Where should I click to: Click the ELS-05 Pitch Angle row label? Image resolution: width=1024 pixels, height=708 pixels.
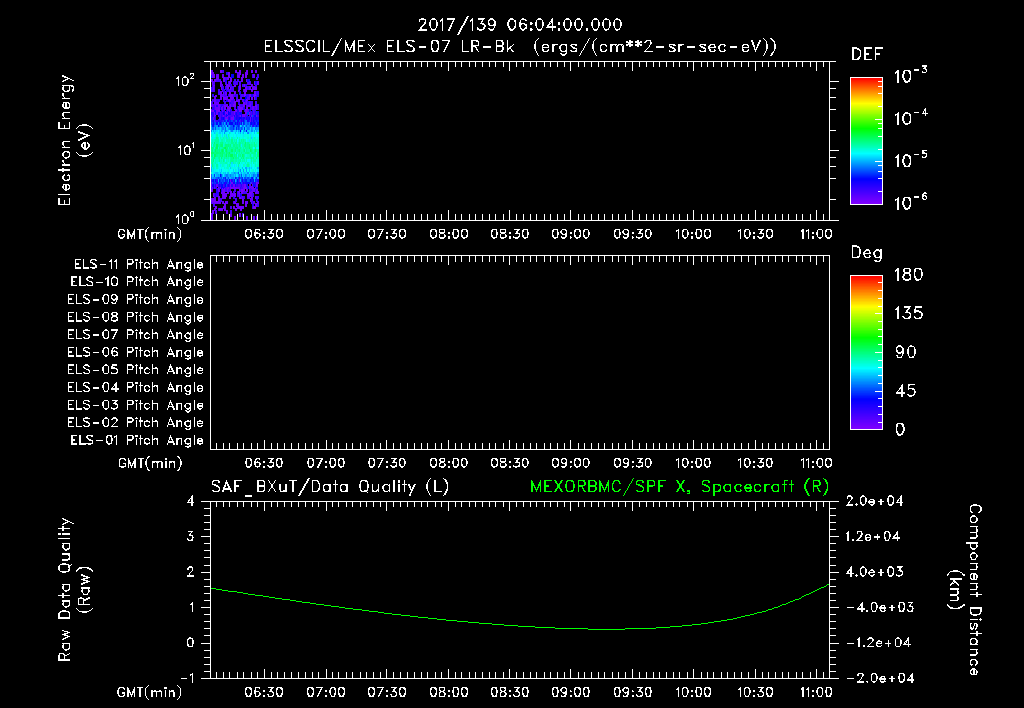pos(136,370)
